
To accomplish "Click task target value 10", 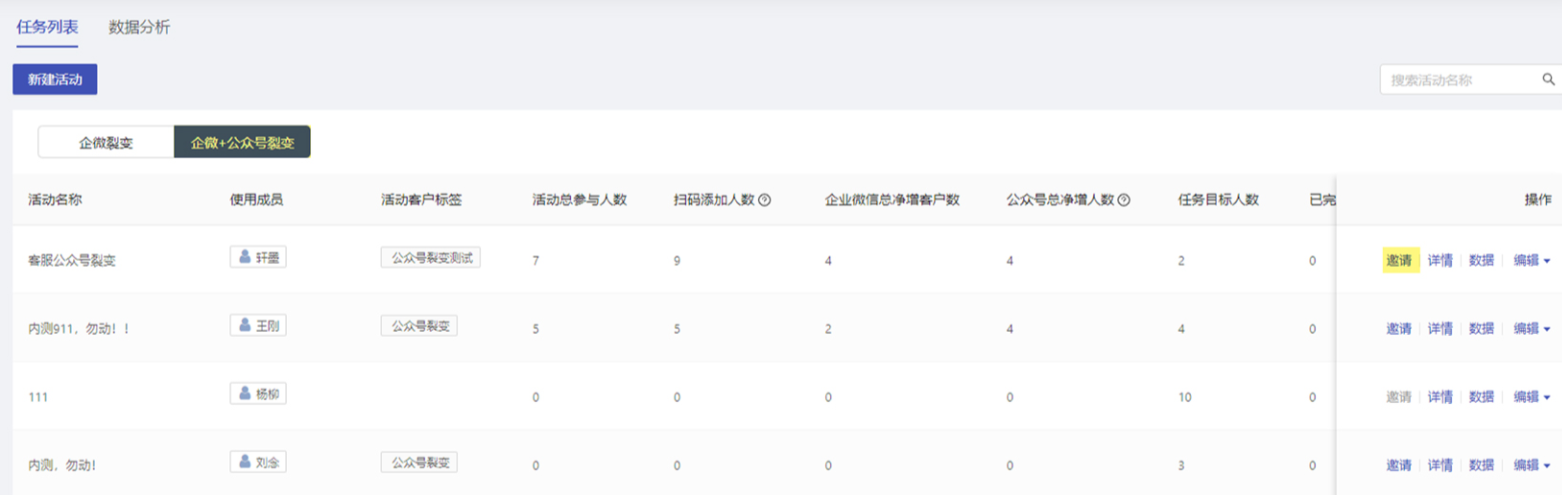I will click(1186, 397).
